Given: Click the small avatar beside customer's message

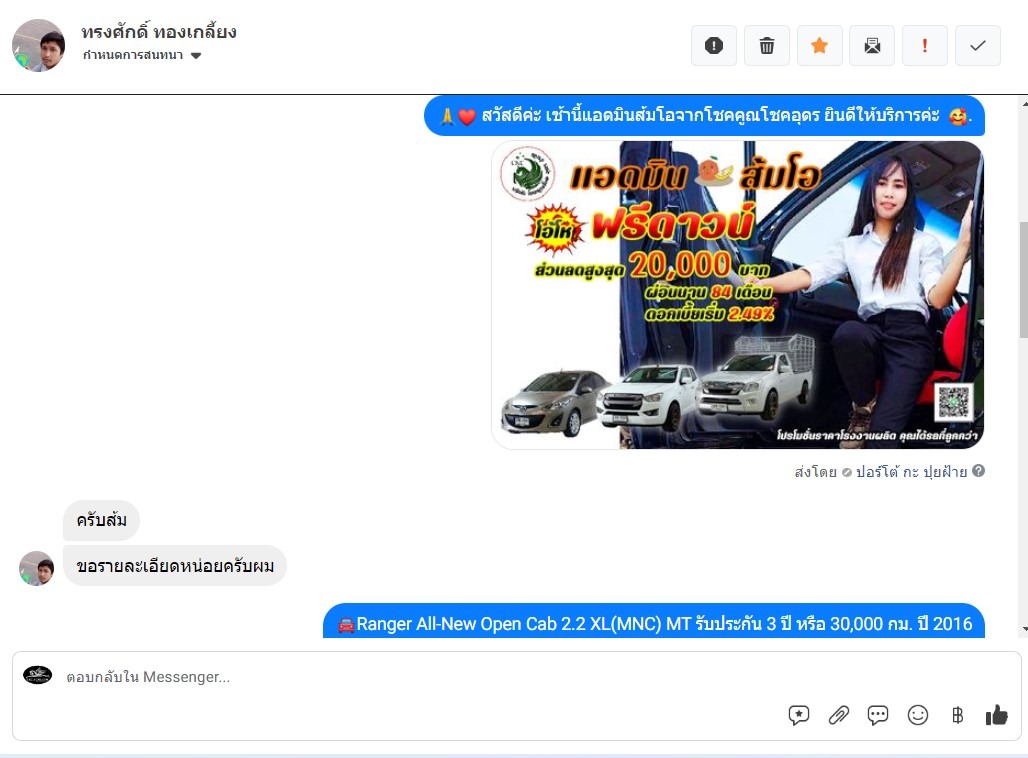Looking at the screenshot, I should 37,568.
